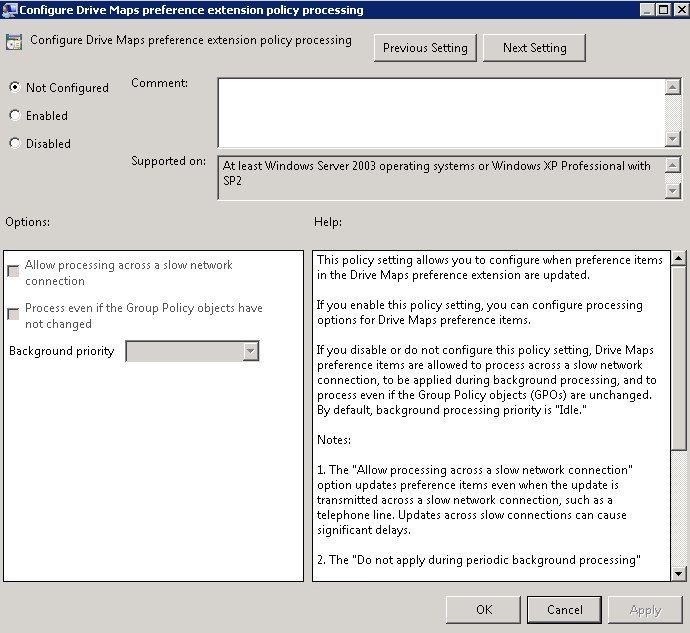Minimize the policy dialog window
Image resolution: width=690 pixels, height=633 pixels.
click(x=646, y=10)
